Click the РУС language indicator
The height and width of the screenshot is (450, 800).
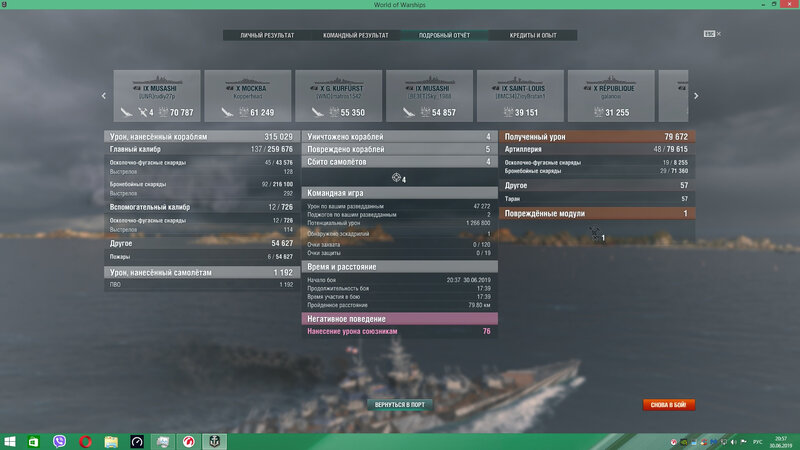click(x=758, y=442)
